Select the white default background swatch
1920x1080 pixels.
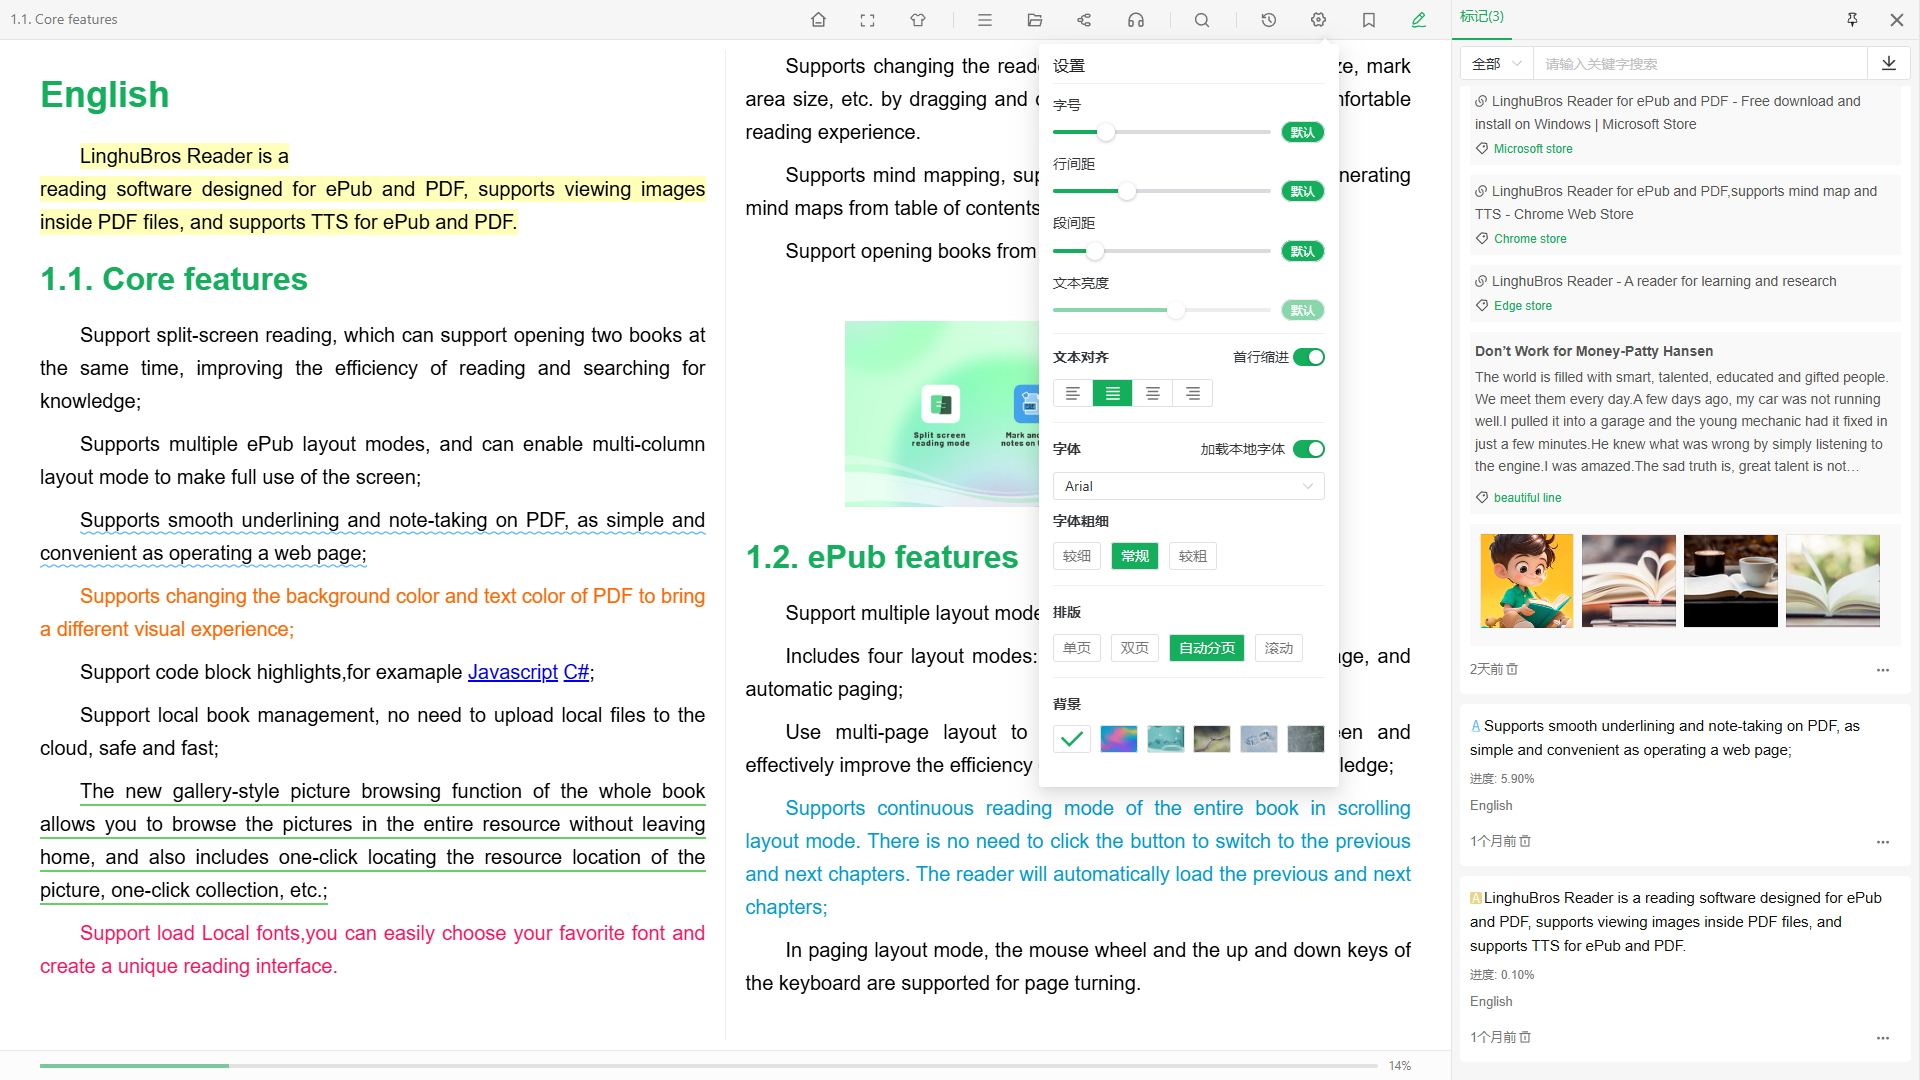1072,739
